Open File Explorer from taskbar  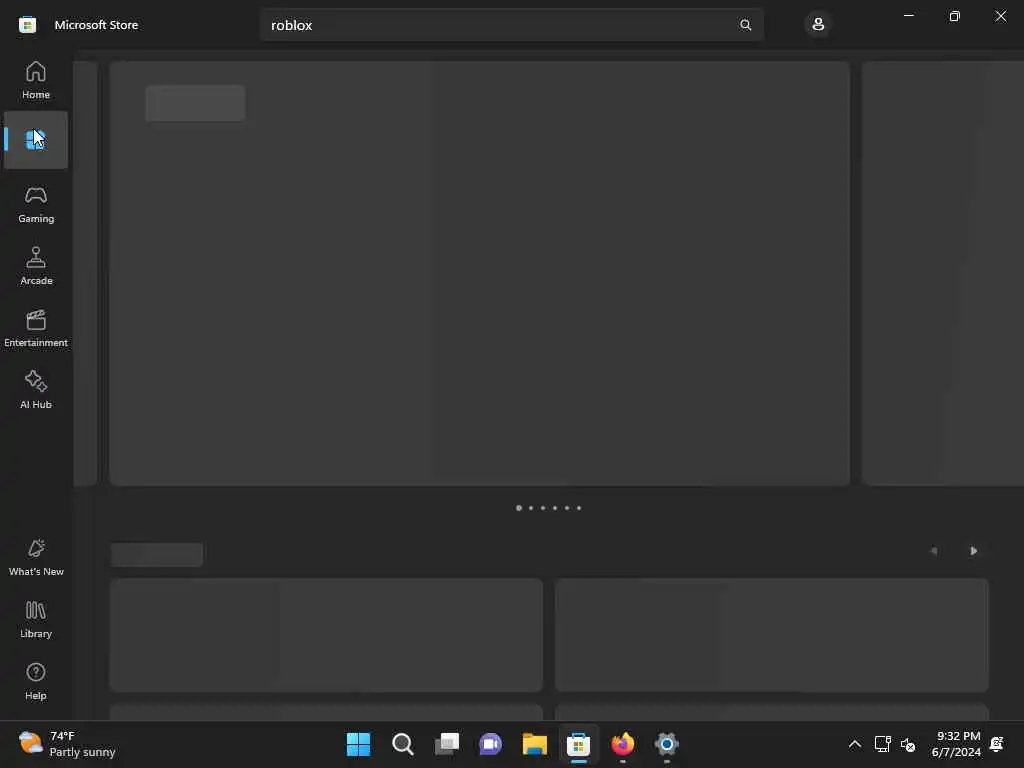(x=535, y=744)
